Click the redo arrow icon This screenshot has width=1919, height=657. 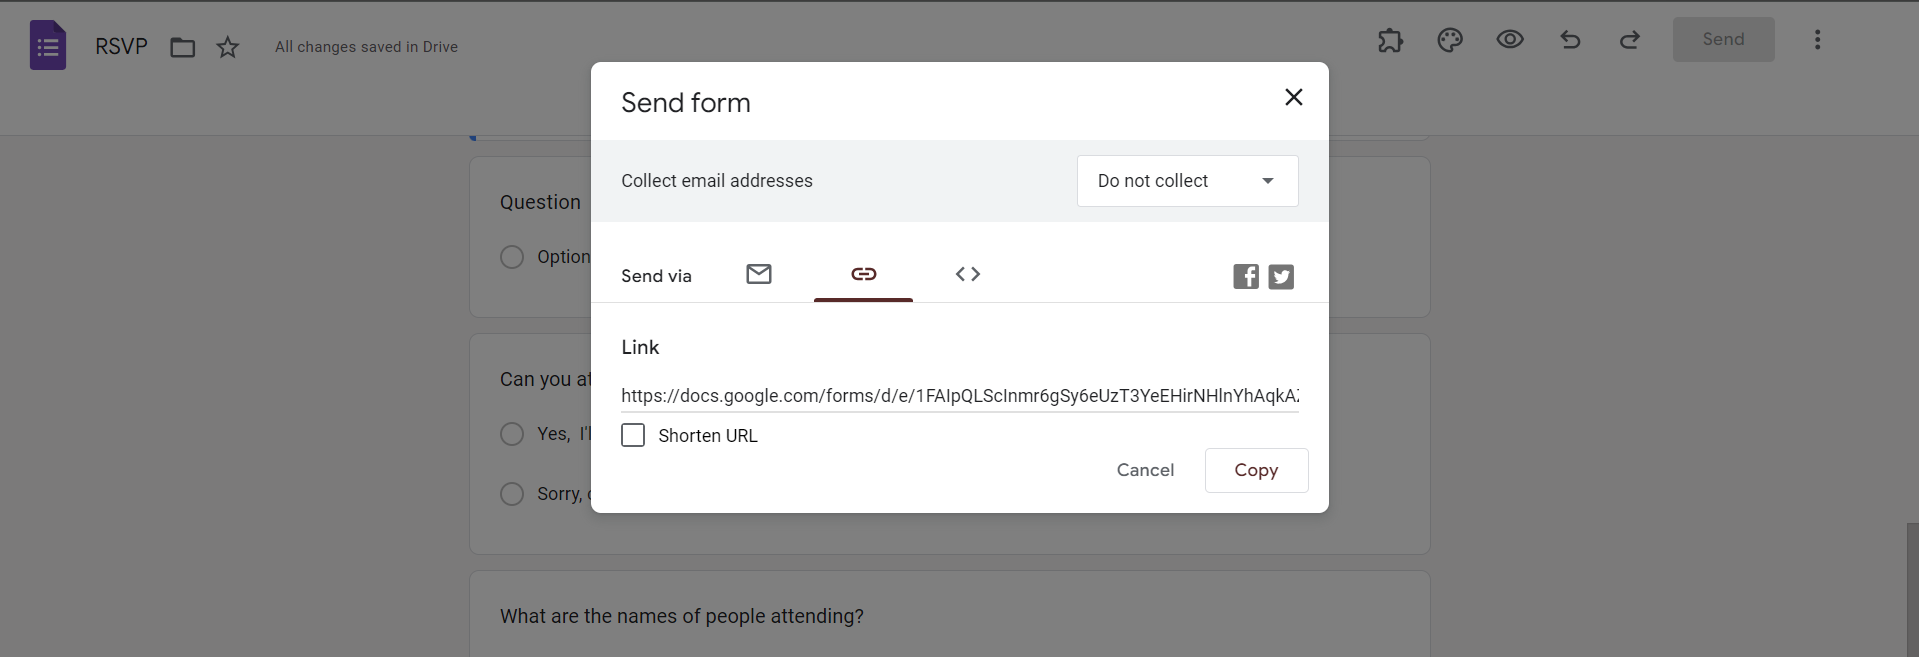coord(1630,40)
